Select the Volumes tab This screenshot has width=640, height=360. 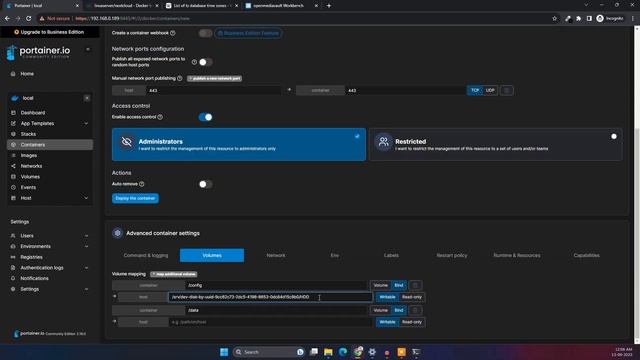[212, 256]
